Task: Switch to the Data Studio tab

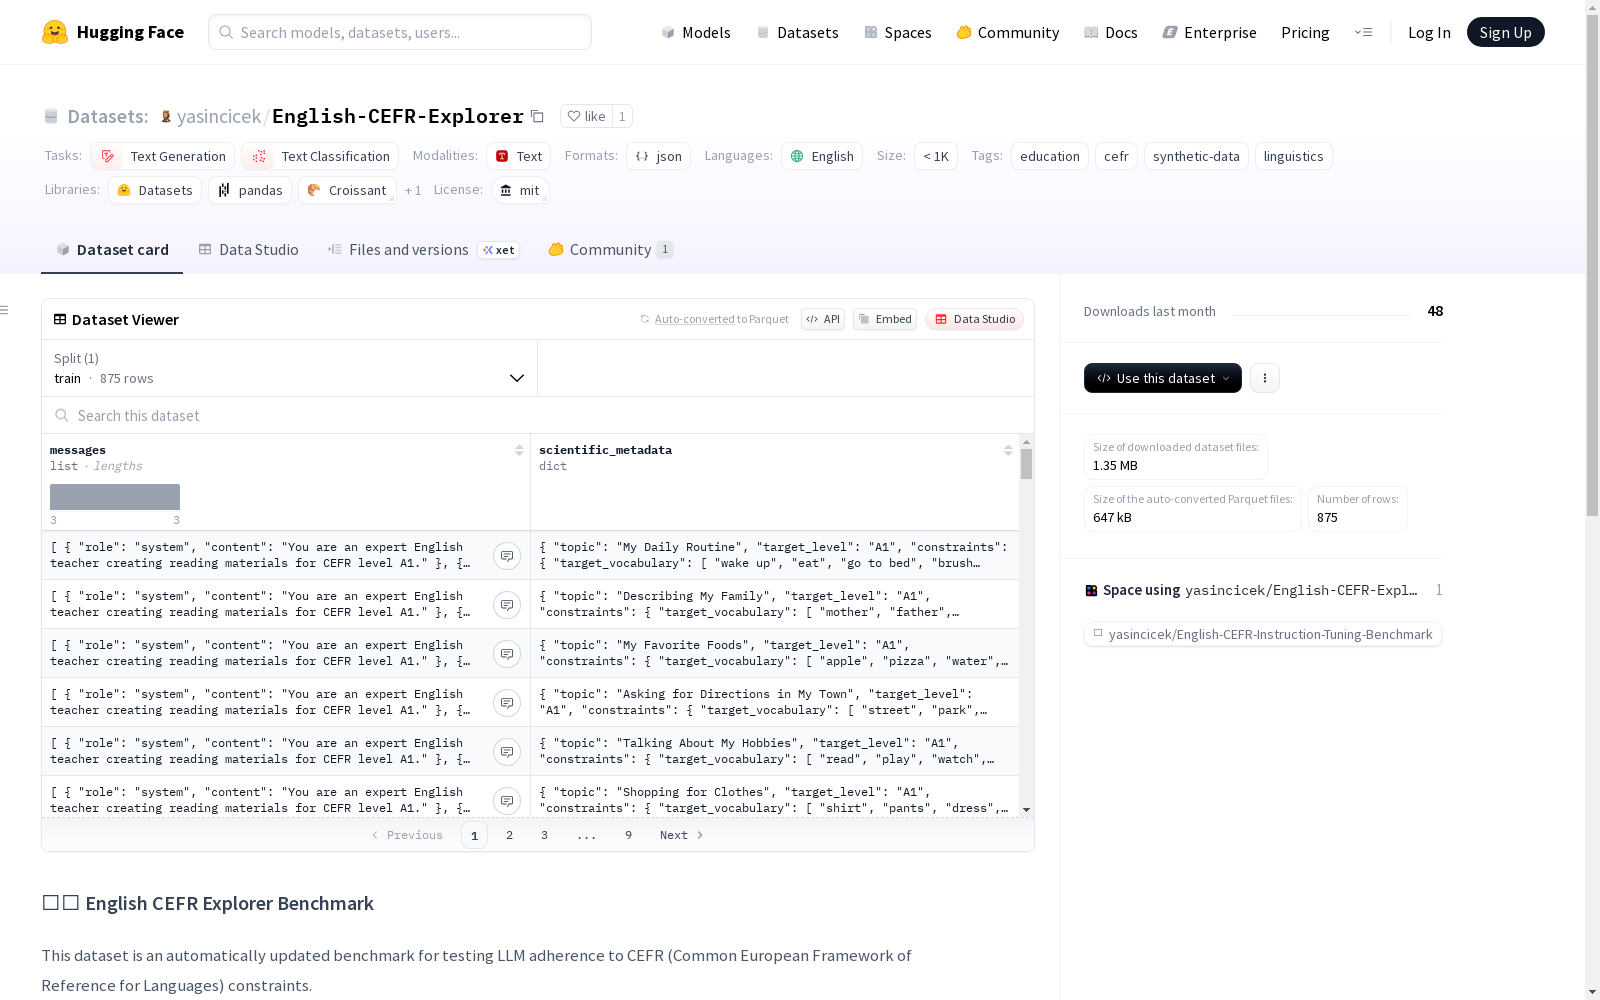Action: [249, 250]
